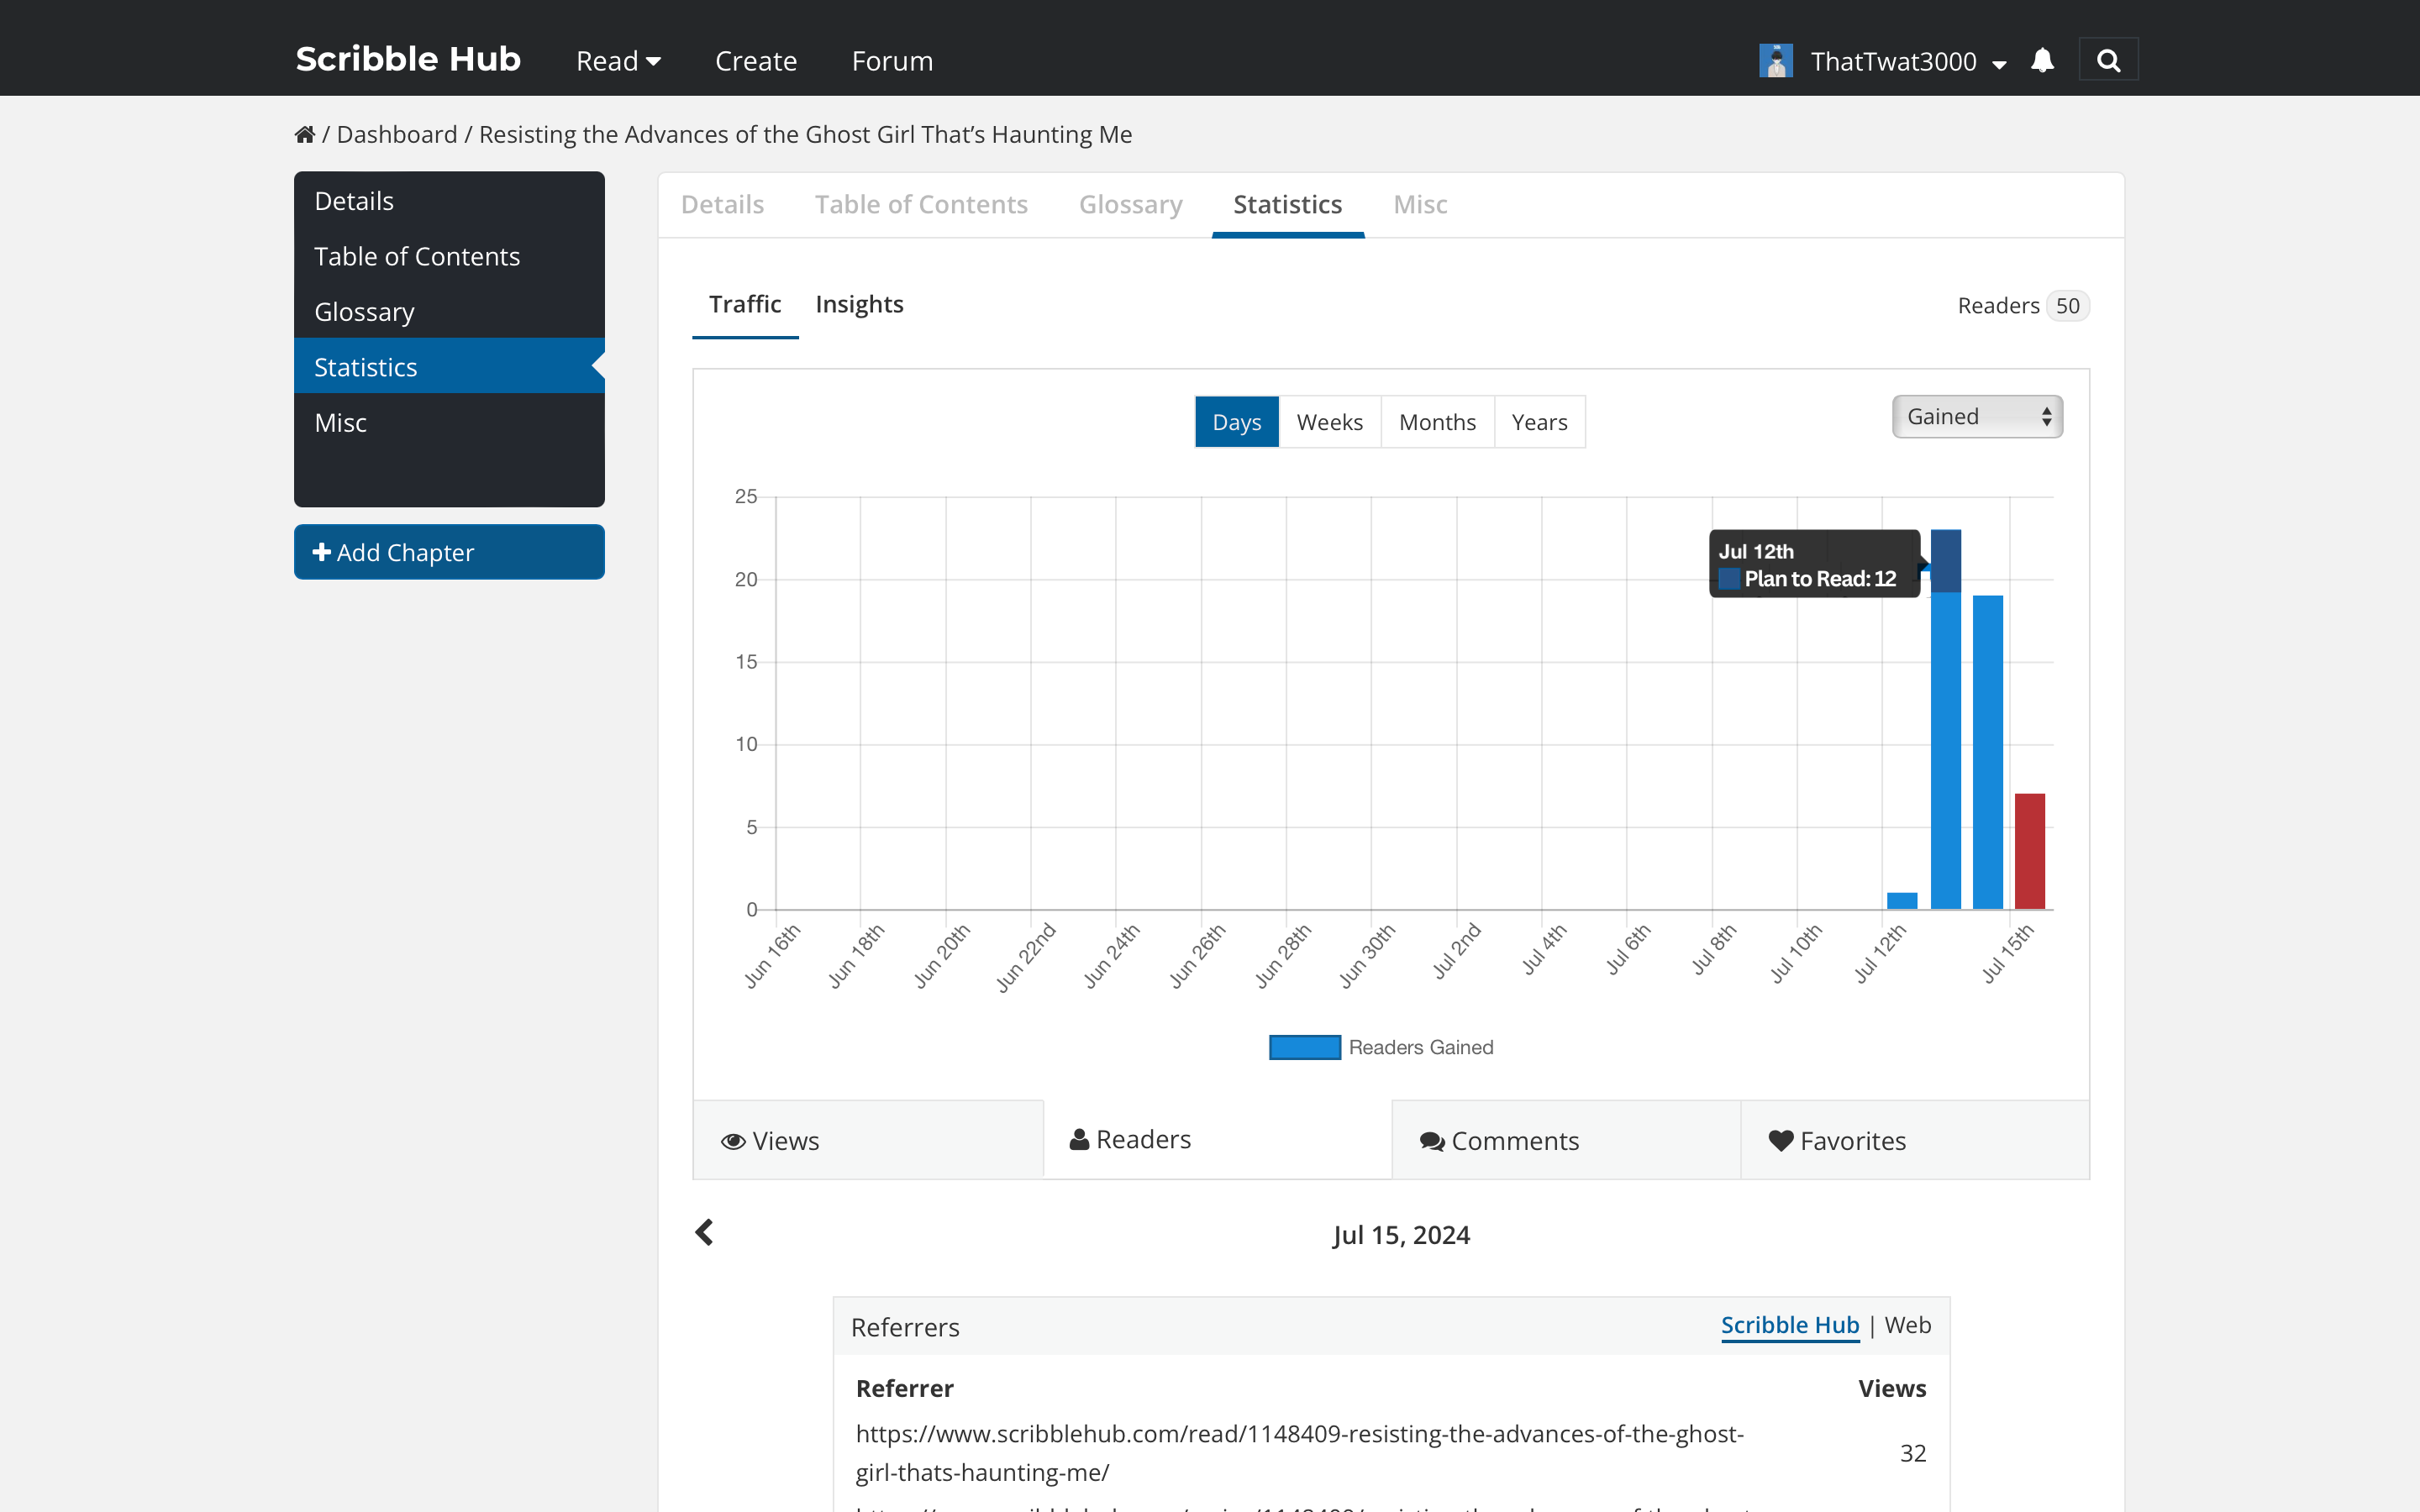
Task: Switch to the Insights tab
Action: tap(859, 304)
